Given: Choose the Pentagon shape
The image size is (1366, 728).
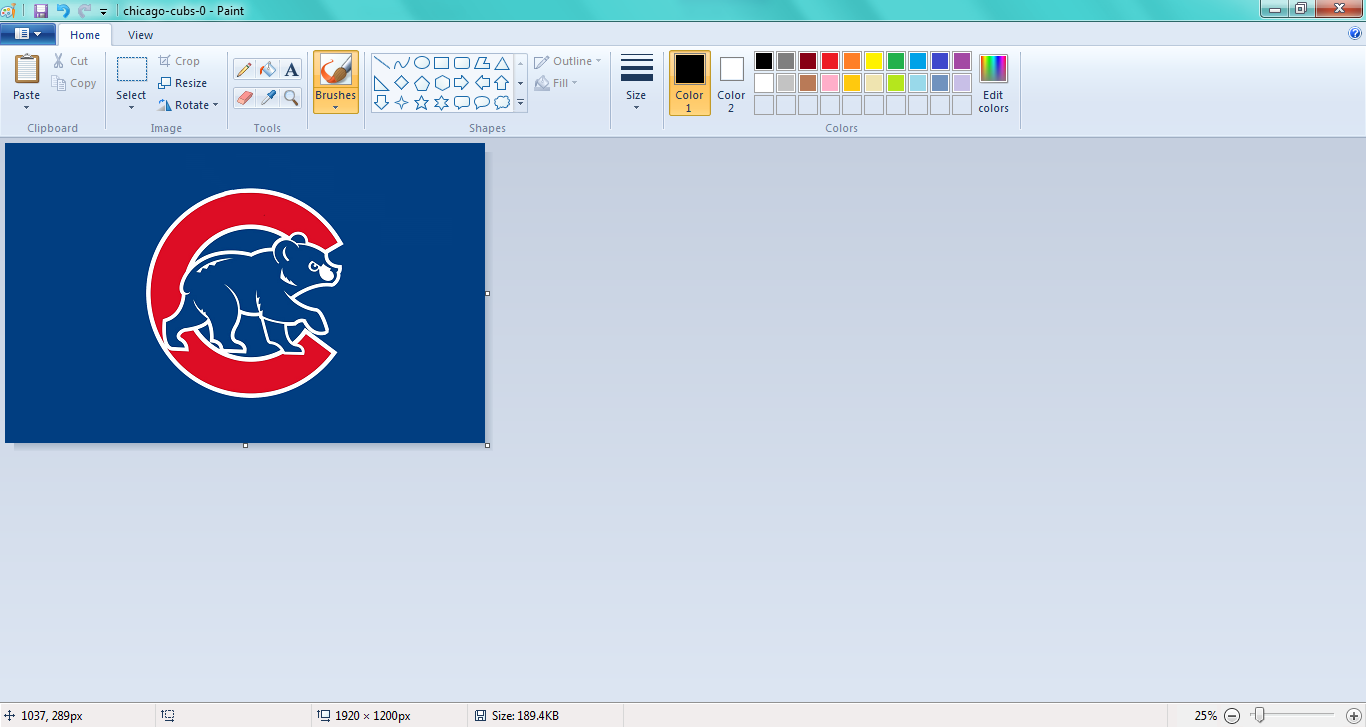Looking at the screenshot, I should (x=421, y=83).
